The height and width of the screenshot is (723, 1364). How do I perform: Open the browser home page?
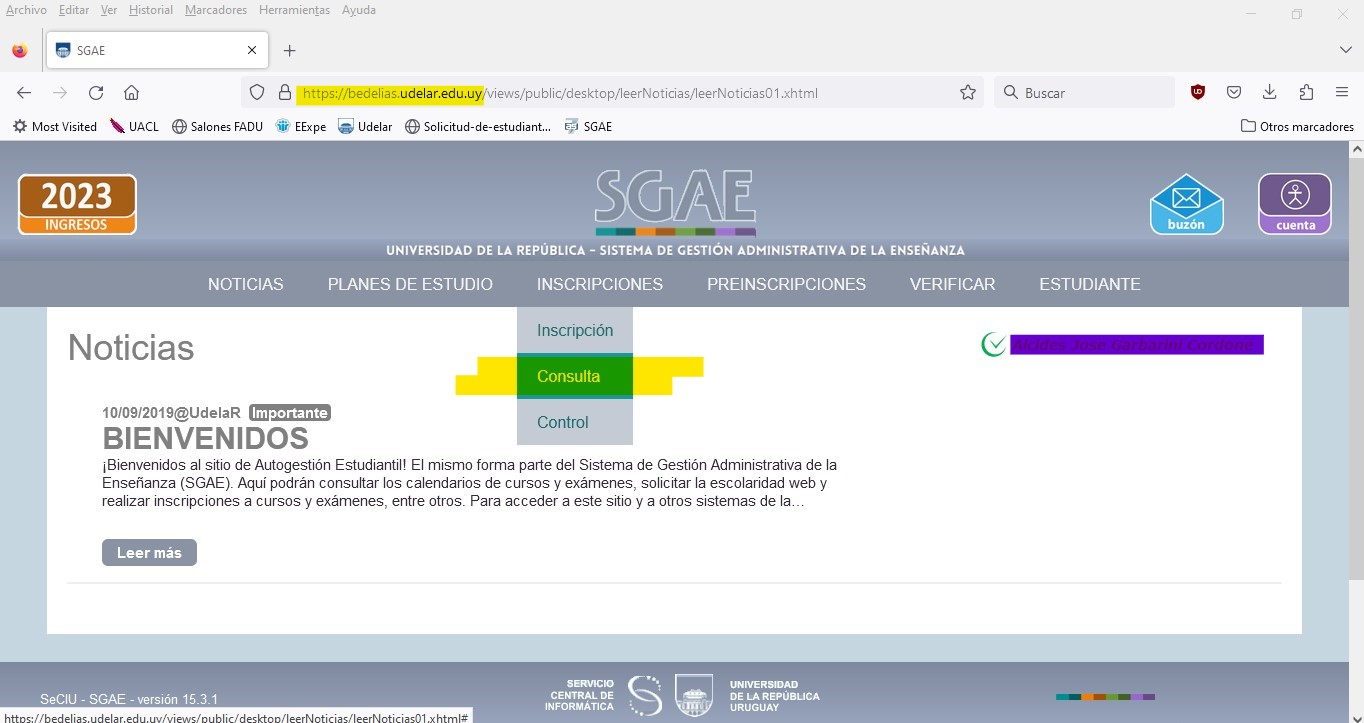click(x=131, y=93)
